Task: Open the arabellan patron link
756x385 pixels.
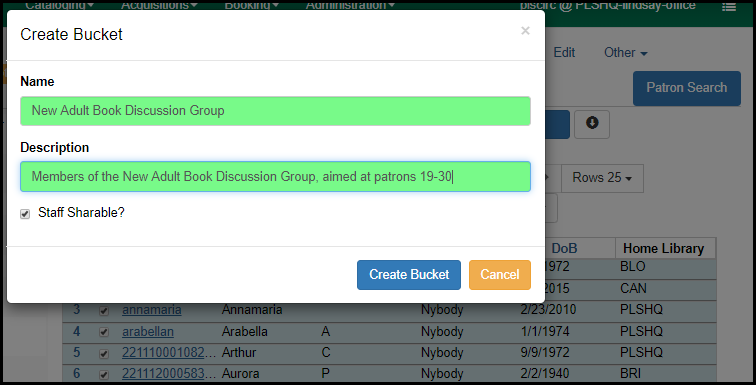Action: (148, 332)
